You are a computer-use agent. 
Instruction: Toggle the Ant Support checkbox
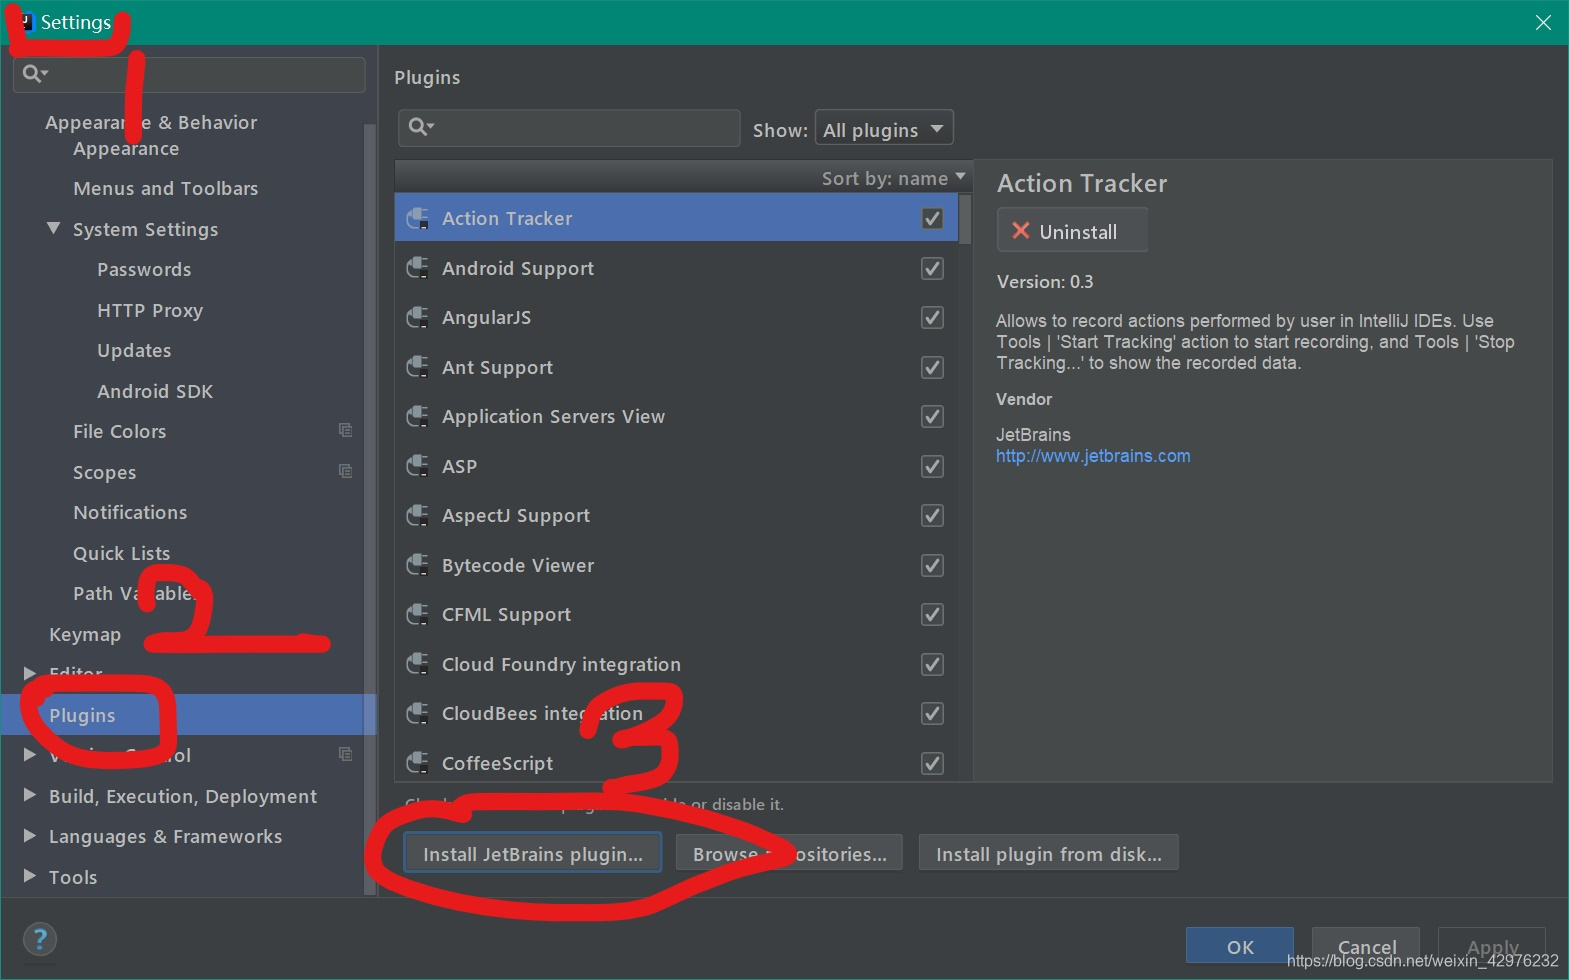[x=932, y=367]
